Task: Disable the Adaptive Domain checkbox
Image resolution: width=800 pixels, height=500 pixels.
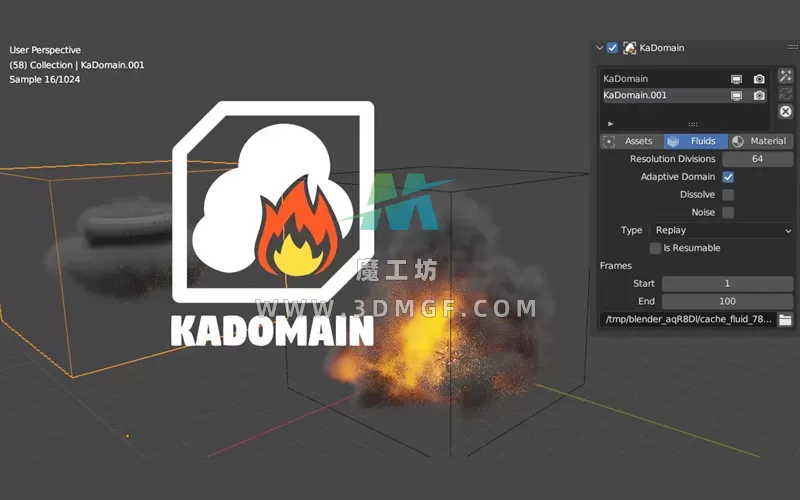Action: point(728,177)
